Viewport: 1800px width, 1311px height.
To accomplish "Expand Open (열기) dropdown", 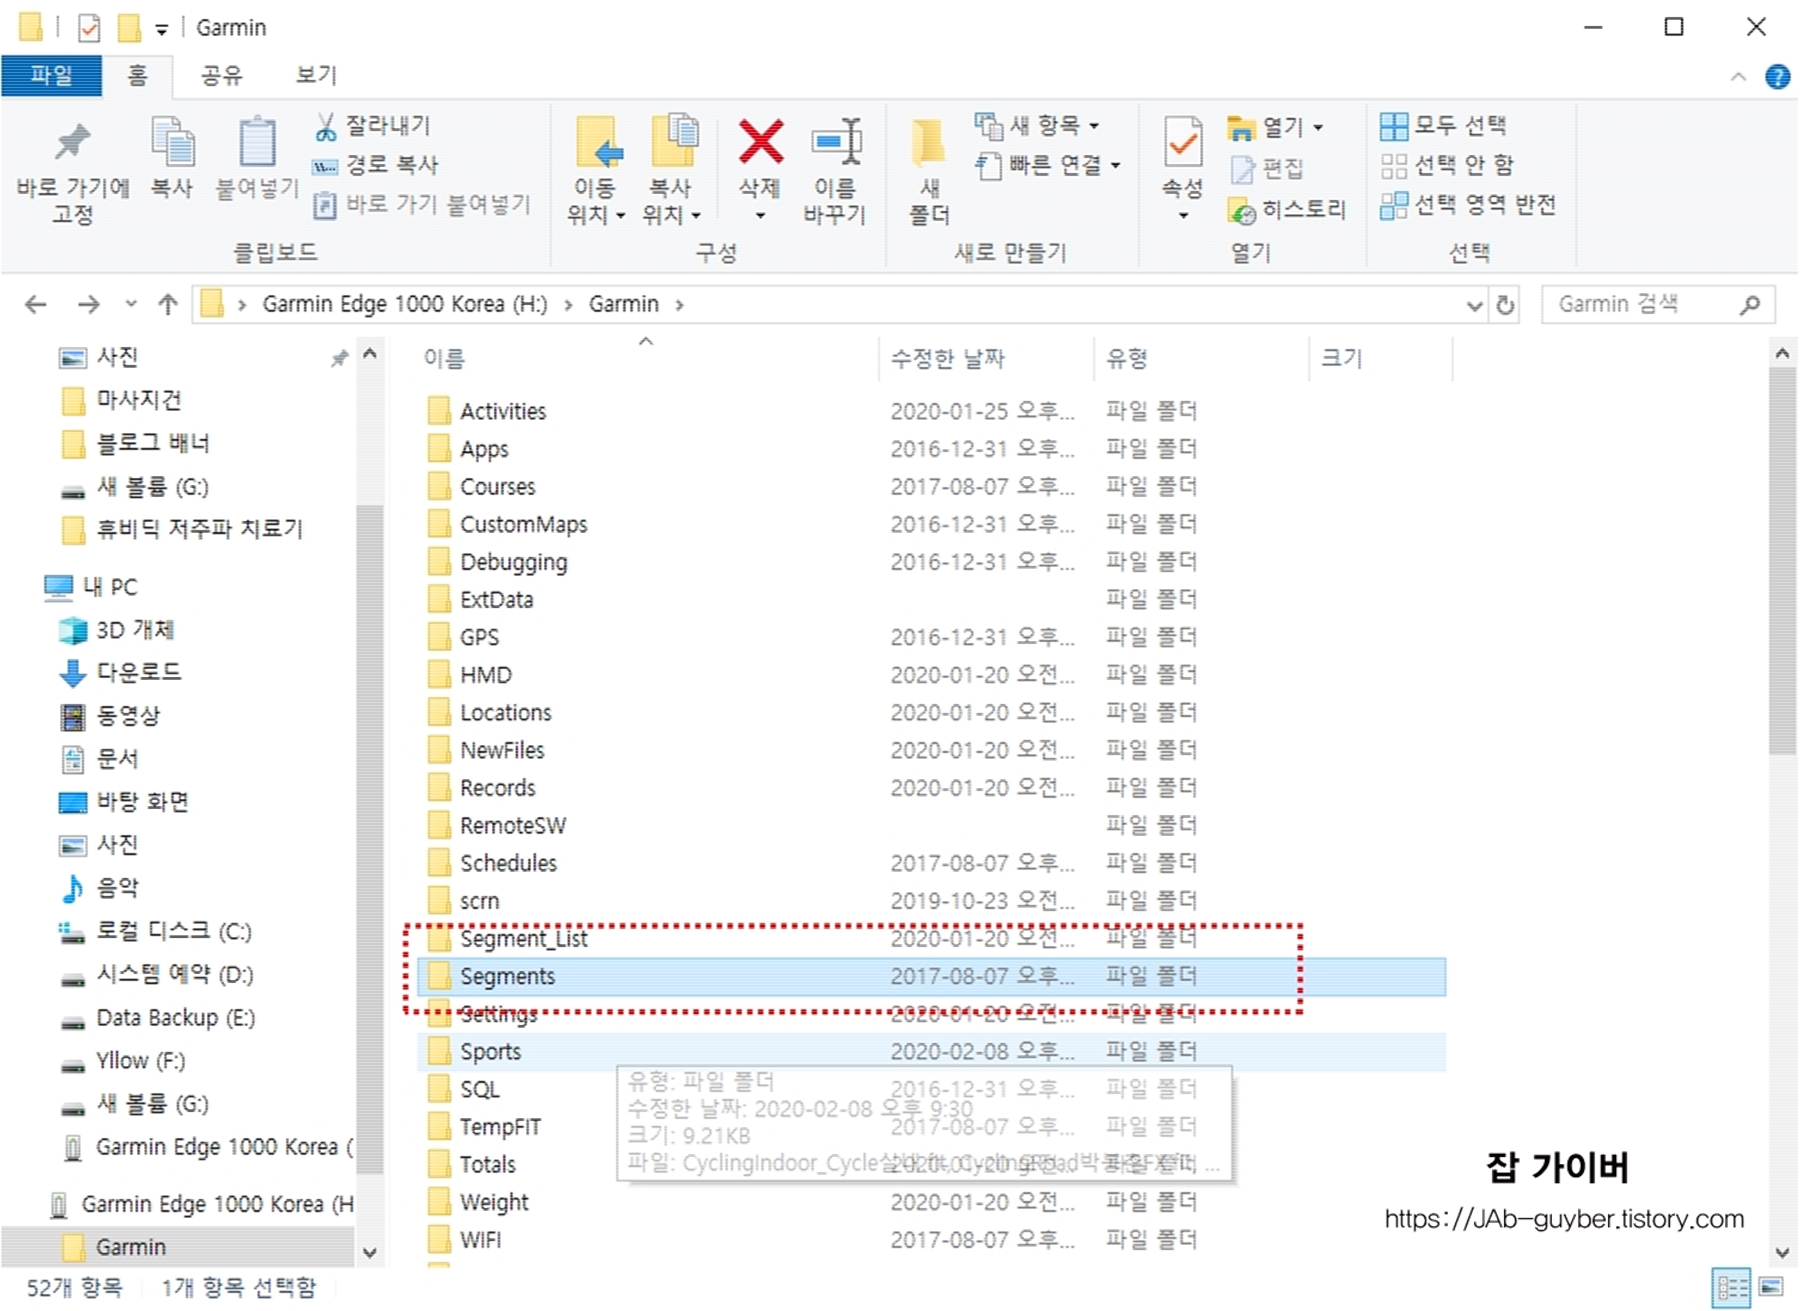I will [x=1276, y=127].
